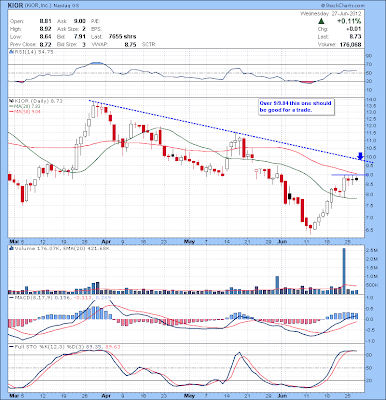386x400 pixels.
Task: Click the RSI(14) legend icon
Action: coord(11,52)
